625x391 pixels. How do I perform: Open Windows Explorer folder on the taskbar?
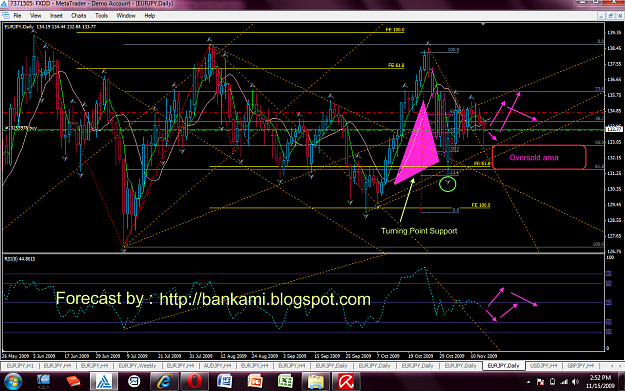[x=316, y=381]
